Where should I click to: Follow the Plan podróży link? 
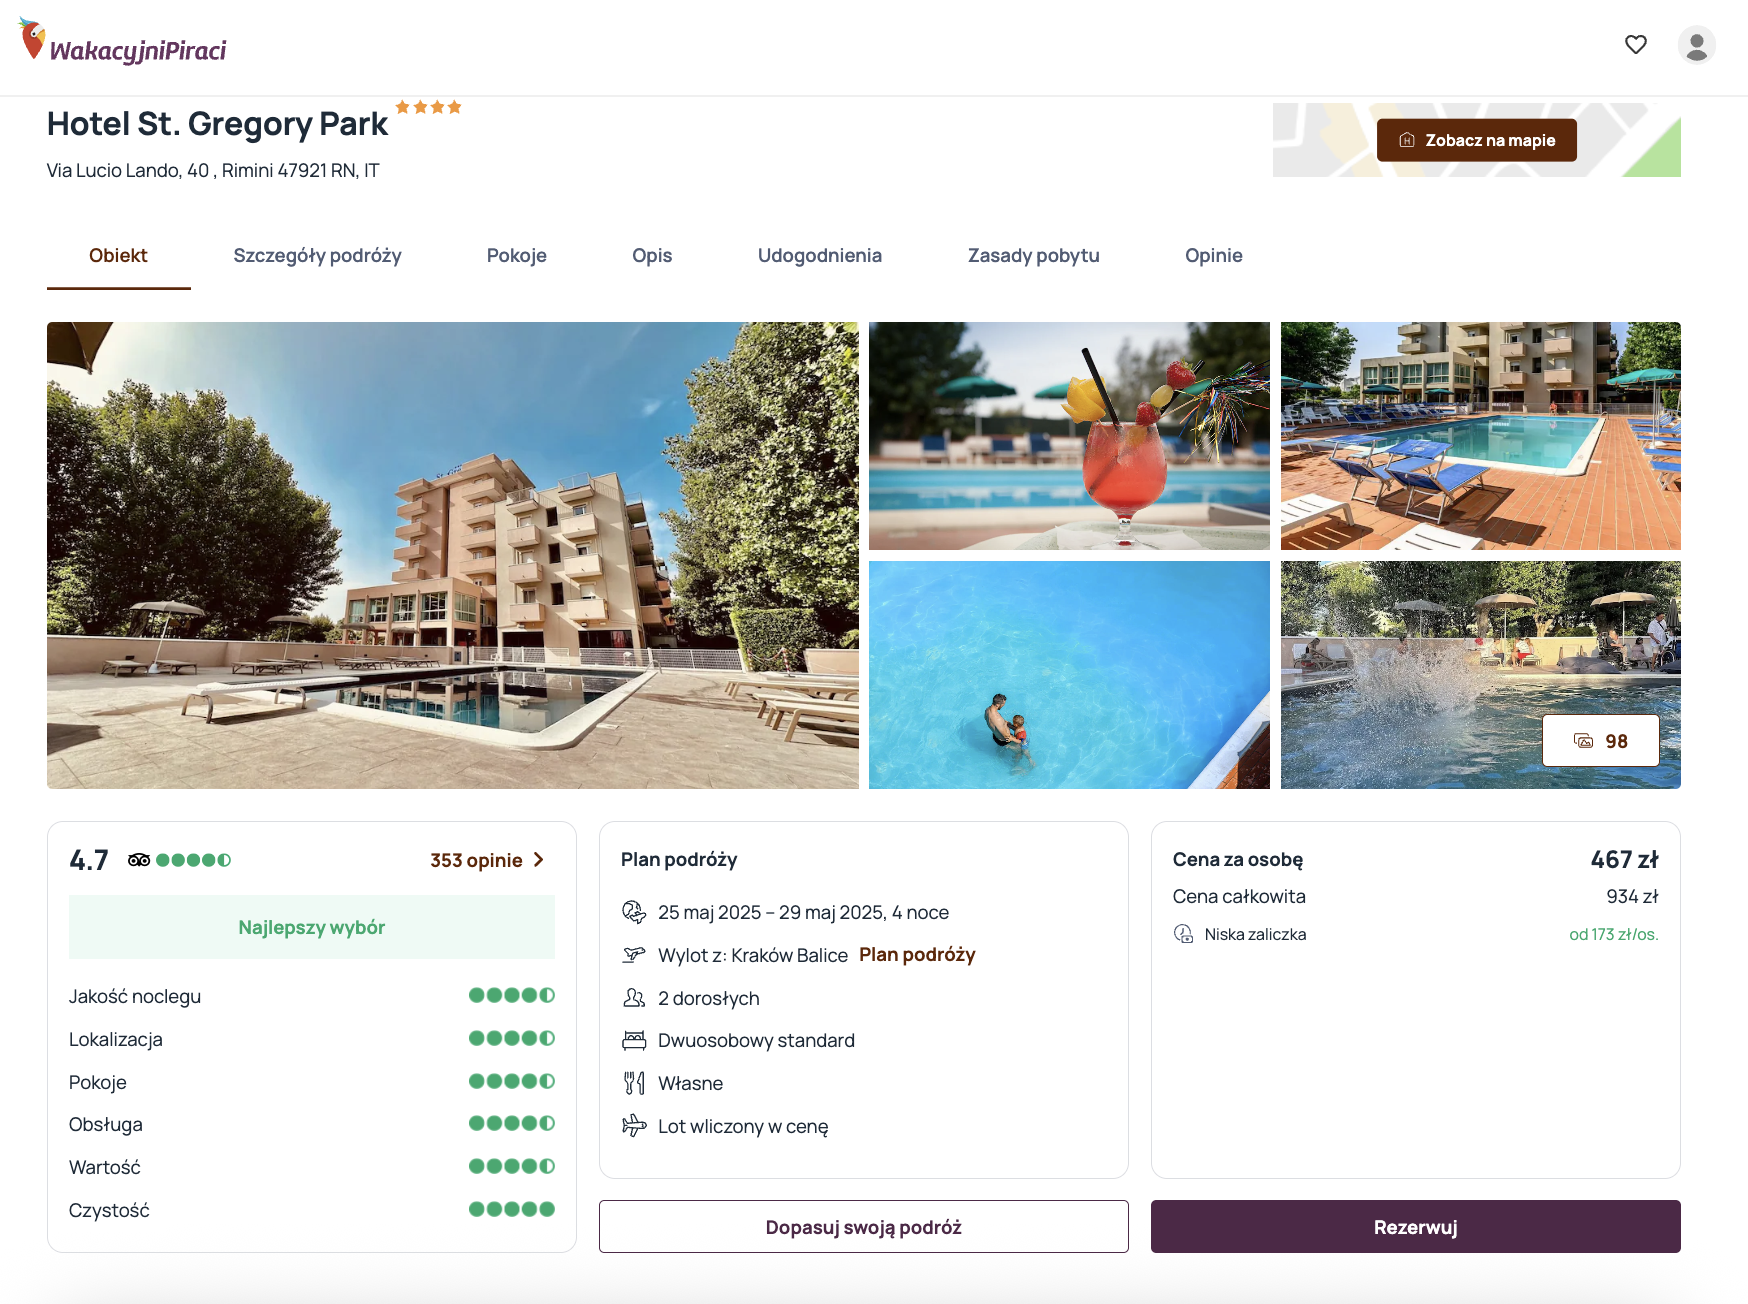[x=917, y=955]
